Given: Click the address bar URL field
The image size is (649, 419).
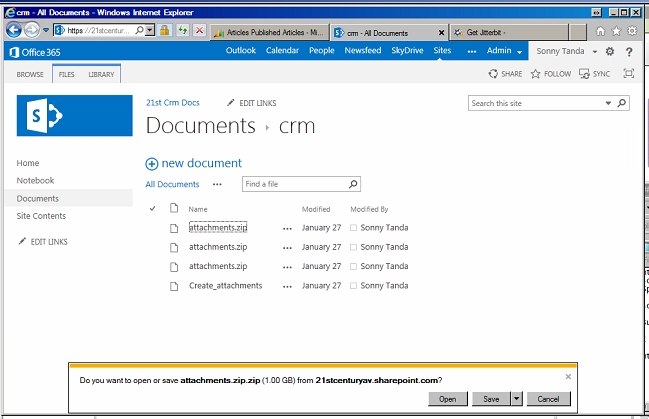Looking at the screenshot, I should pyautogui.click(x=98, y=31).
